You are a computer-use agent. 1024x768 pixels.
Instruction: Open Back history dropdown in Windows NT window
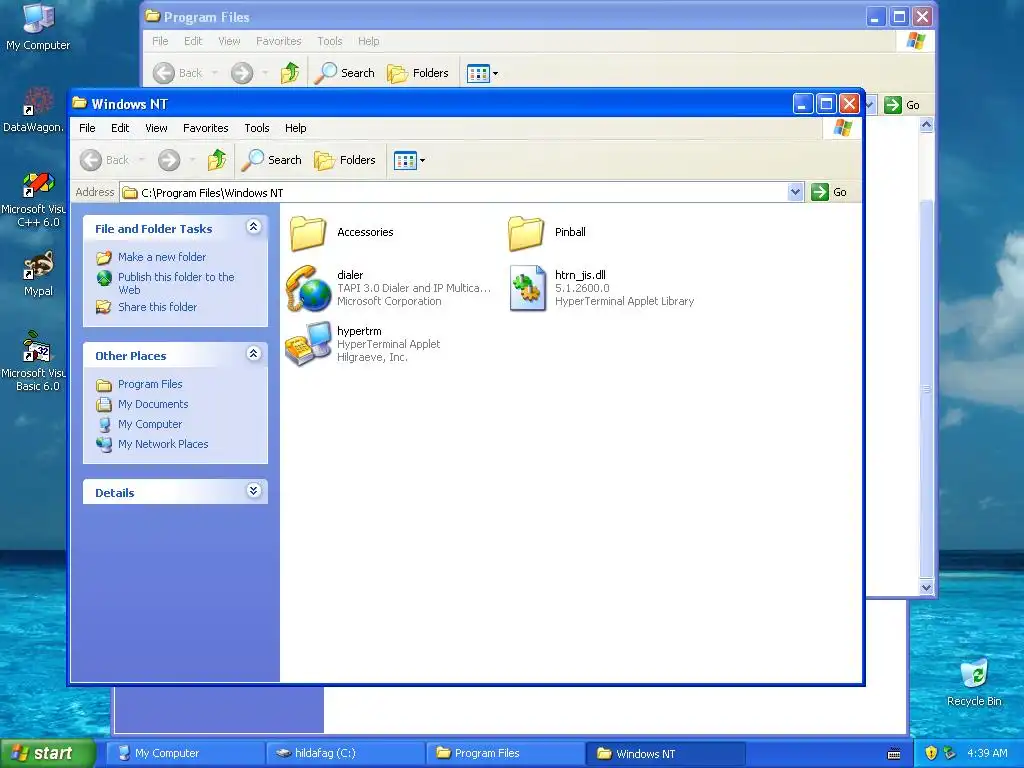point(142,160)
